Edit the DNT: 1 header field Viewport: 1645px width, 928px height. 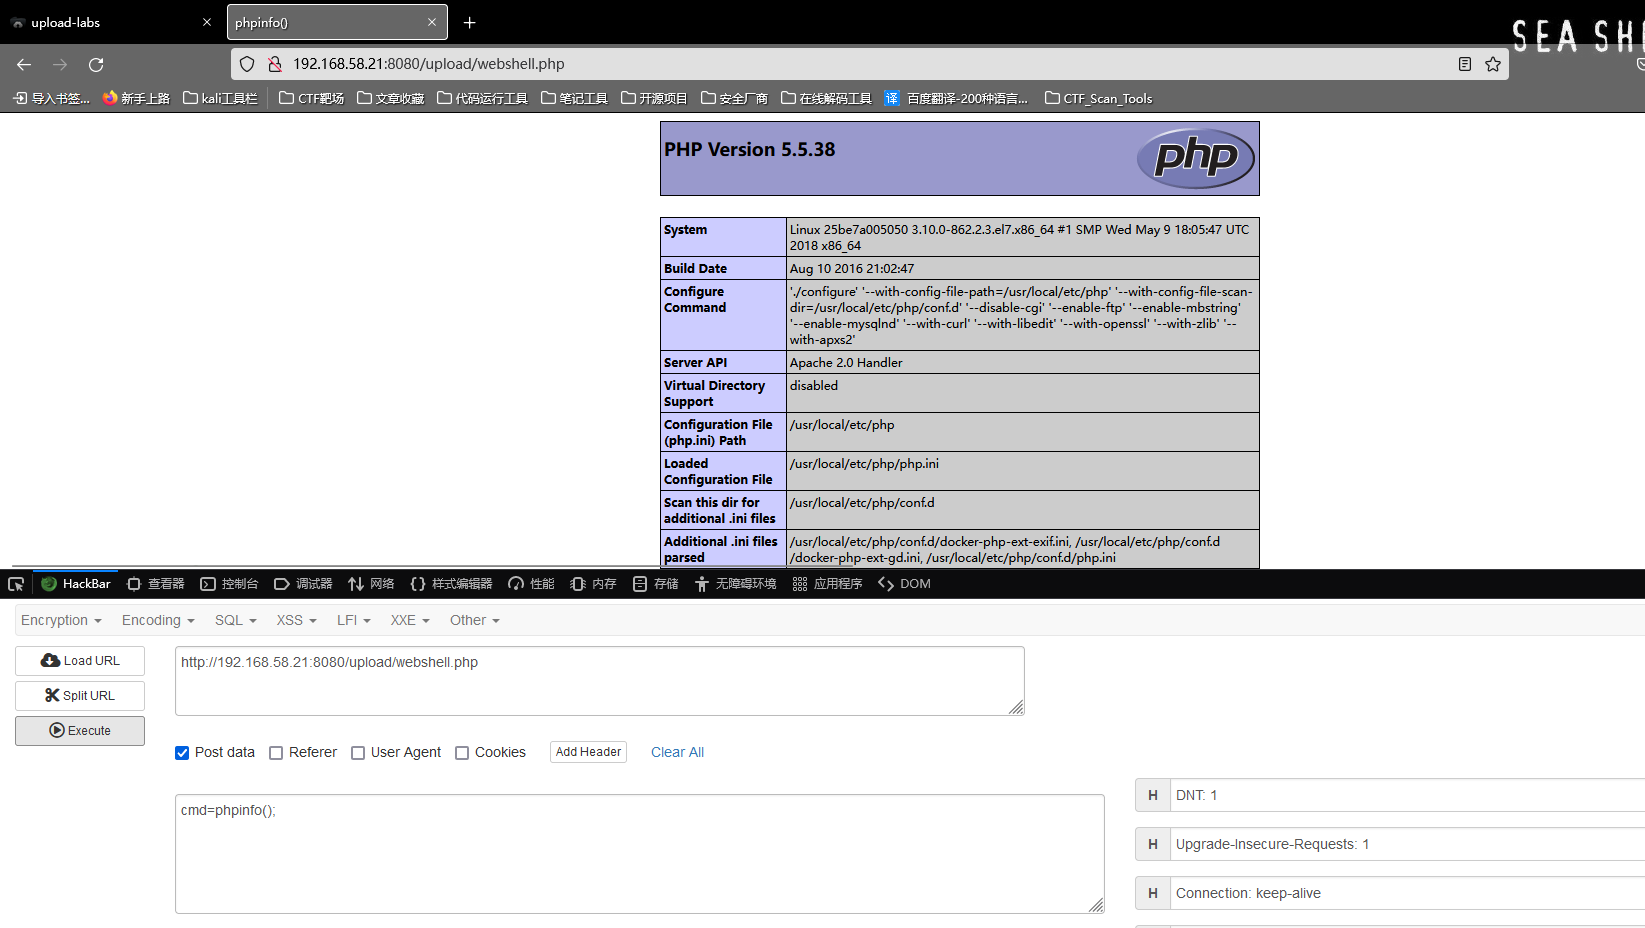click(1408, 795)
